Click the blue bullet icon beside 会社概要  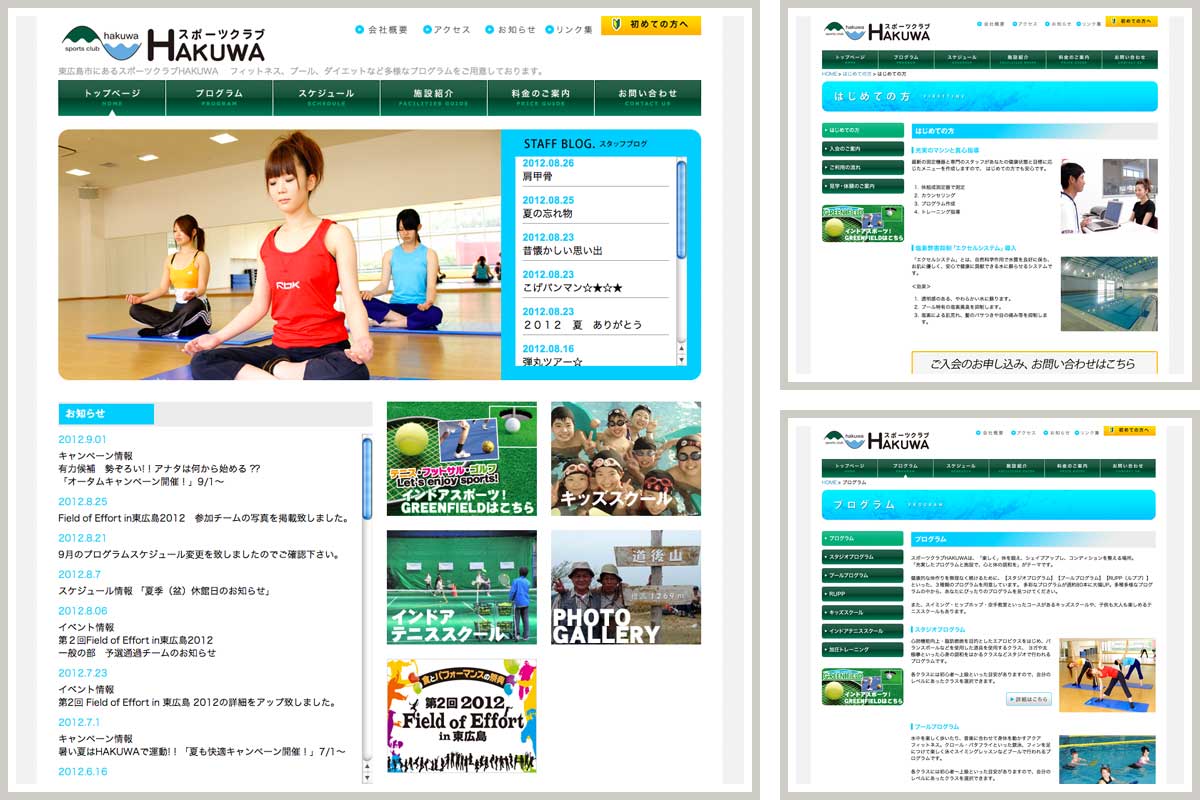(360, 30)
